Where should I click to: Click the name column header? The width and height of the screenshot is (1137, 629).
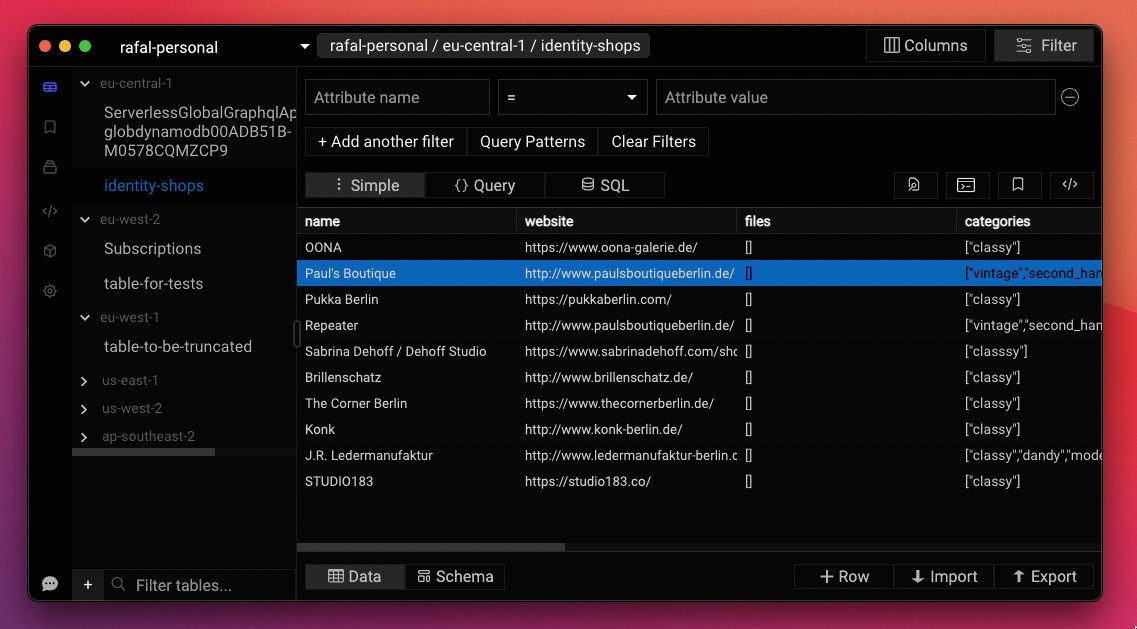tap(406, 221)
